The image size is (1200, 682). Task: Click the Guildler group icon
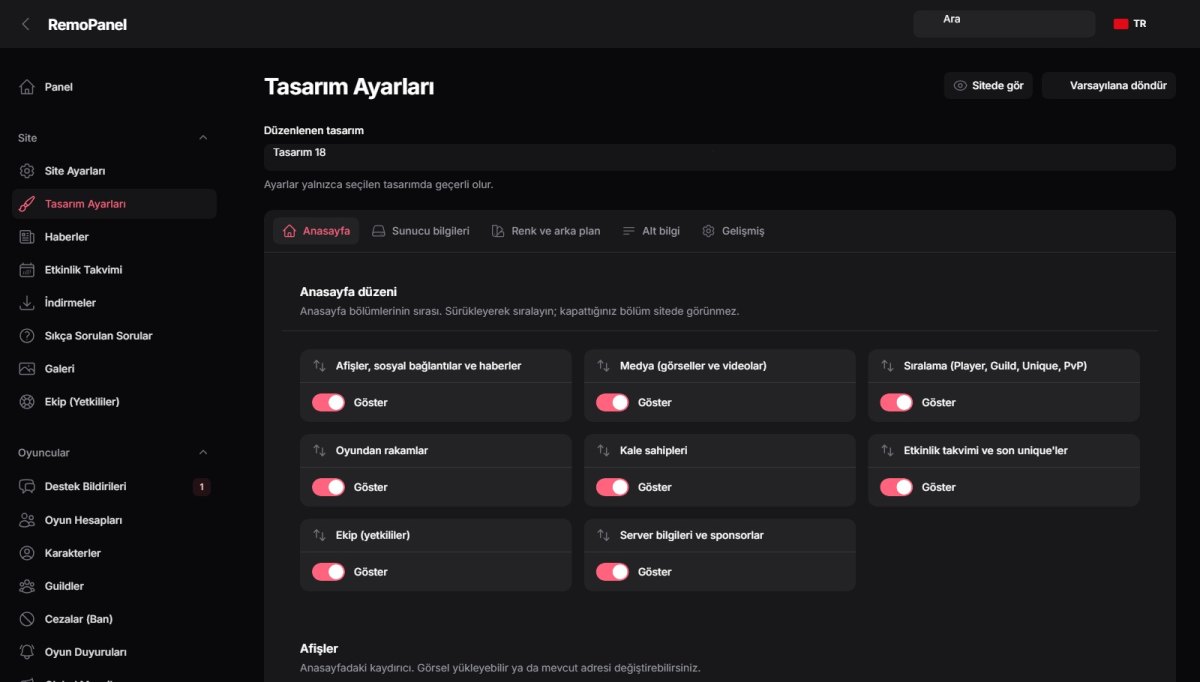tap(27, 586)
